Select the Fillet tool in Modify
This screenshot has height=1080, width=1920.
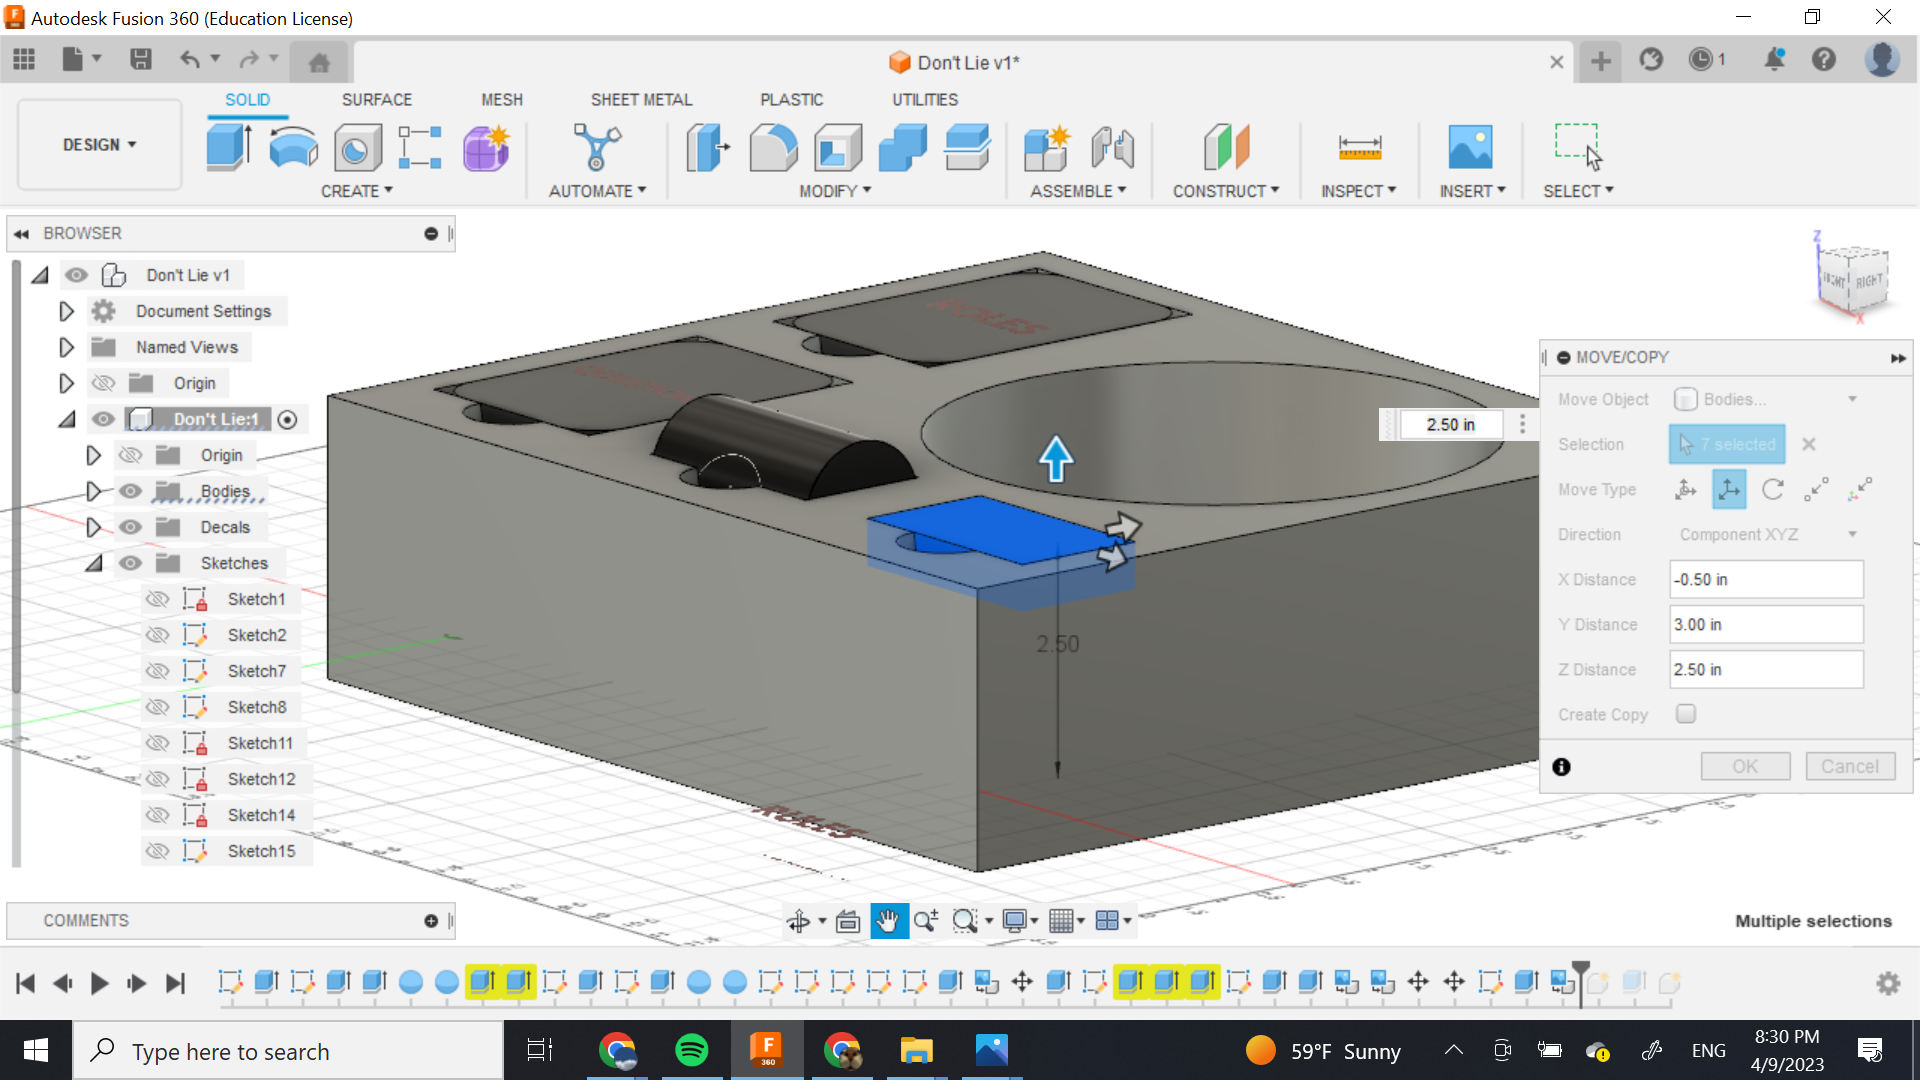pos(773,147)
